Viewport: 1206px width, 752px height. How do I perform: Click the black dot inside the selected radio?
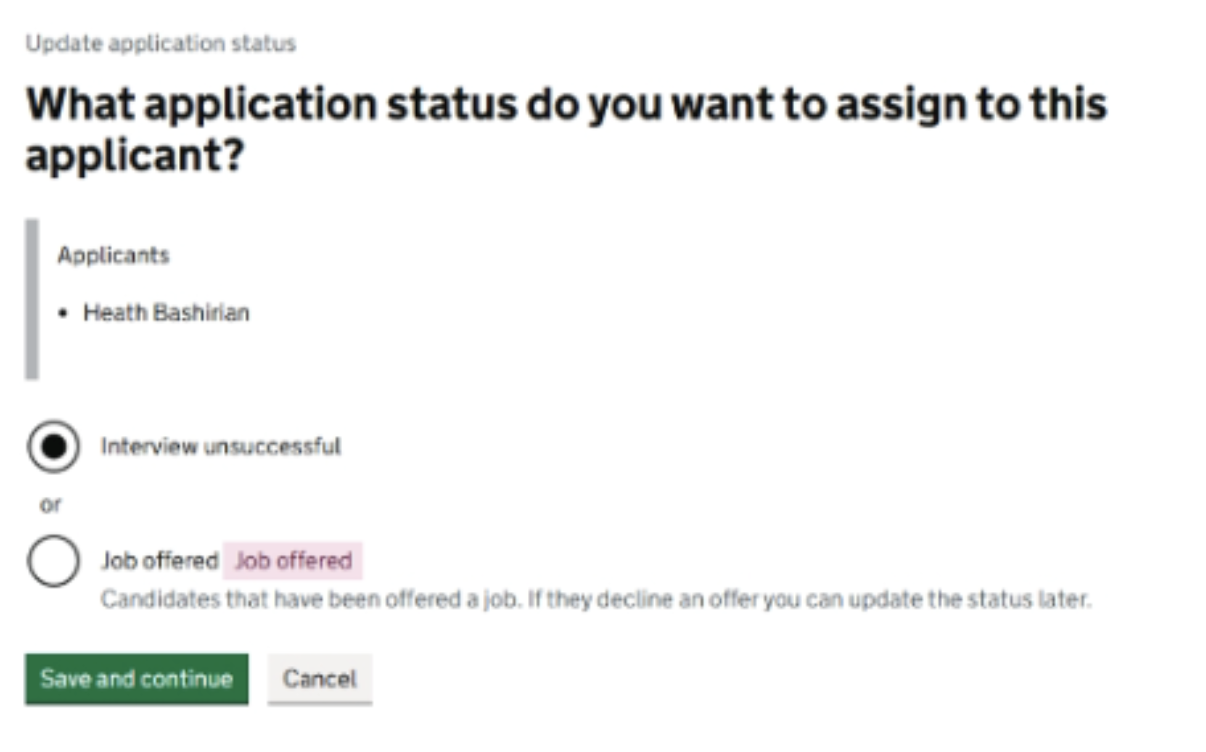[53, 447]
